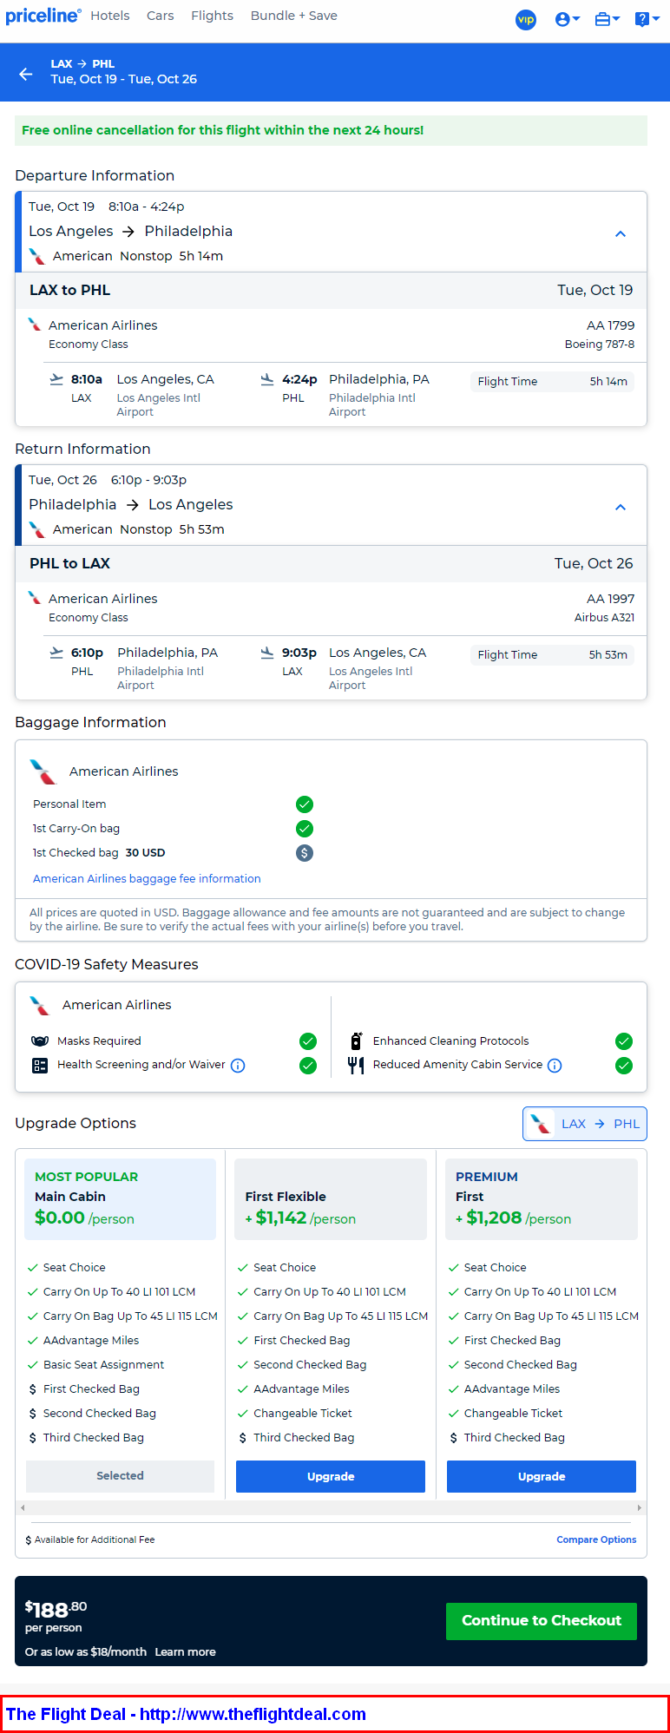Click the Compare Options link
670x1733 pixels.
596,1540
